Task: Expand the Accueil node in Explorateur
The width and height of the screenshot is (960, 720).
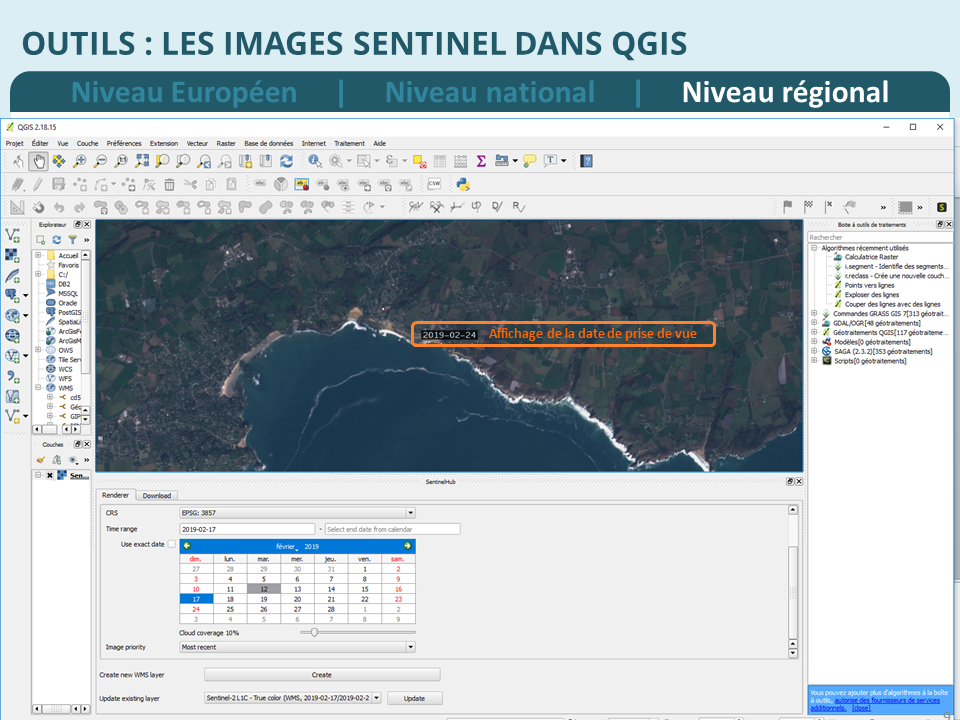Action: tap(39, 255)
